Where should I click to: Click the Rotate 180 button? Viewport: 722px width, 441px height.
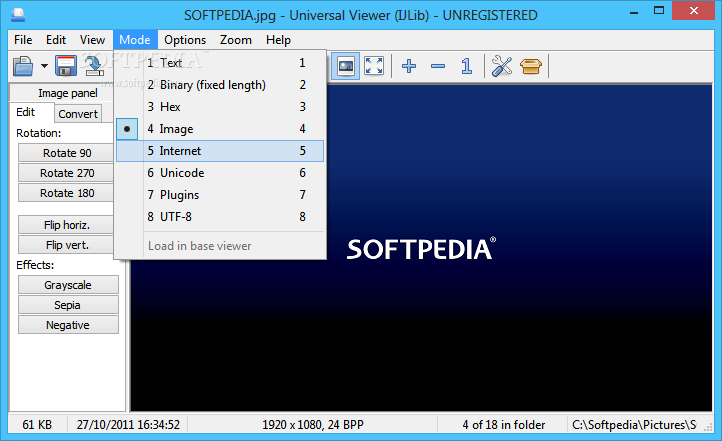(66, 193)
